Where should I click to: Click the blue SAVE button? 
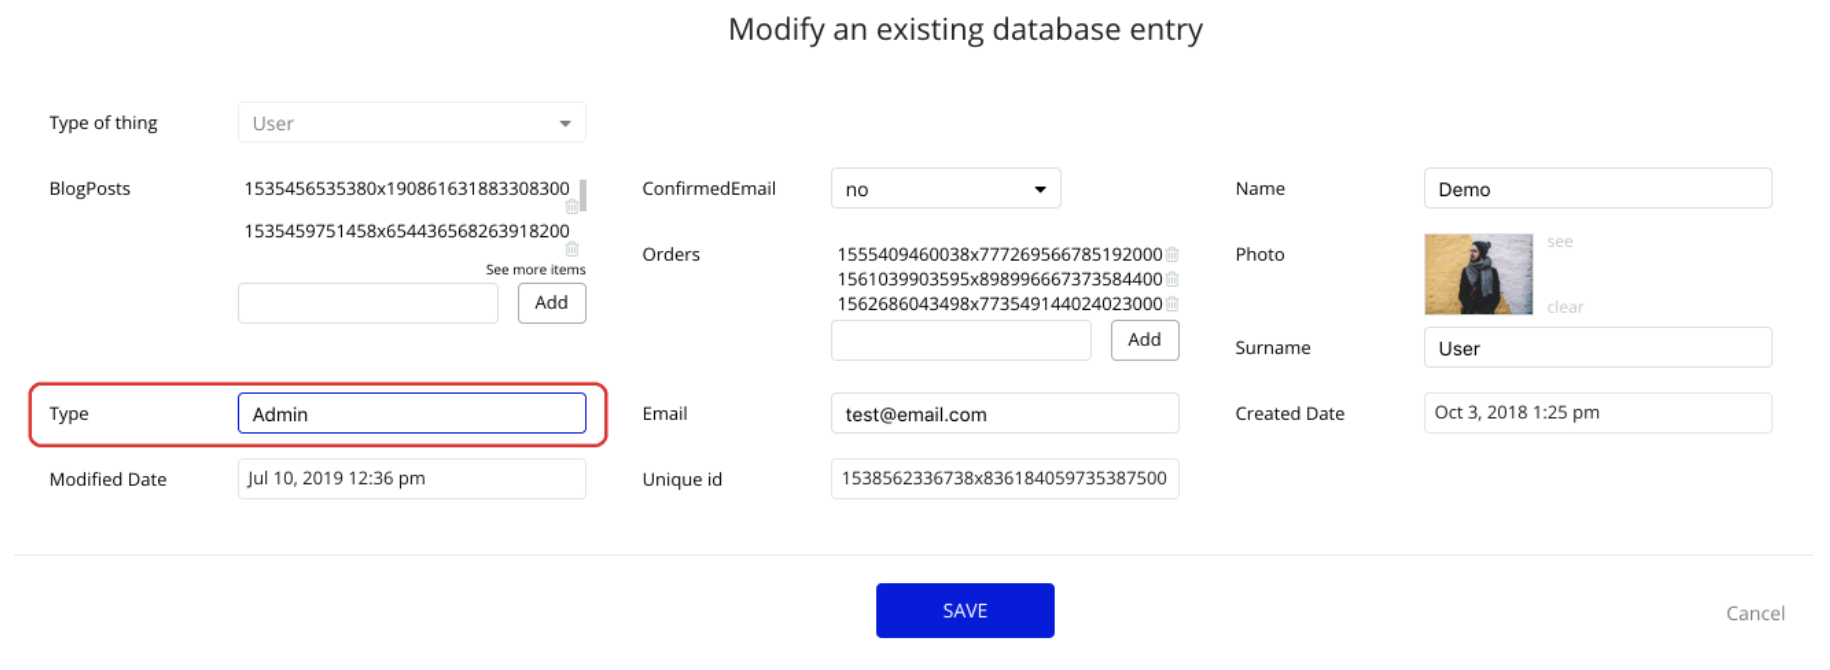964,611
